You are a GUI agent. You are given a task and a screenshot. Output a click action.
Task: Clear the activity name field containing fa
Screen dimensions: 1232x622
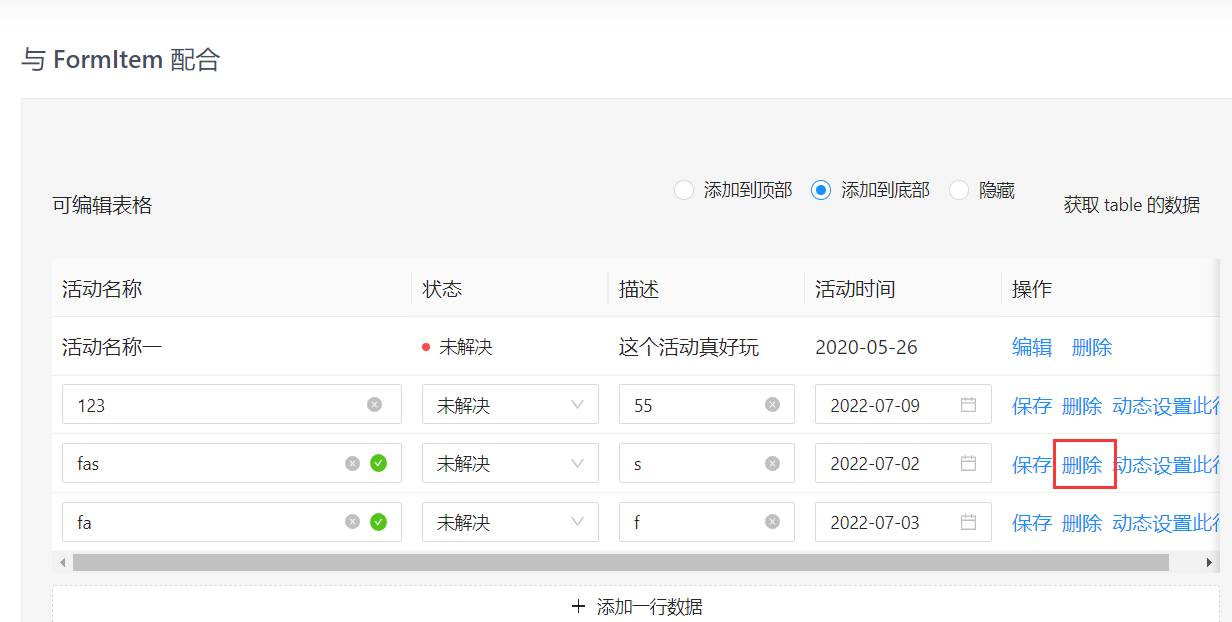click(x=352, y=521)
